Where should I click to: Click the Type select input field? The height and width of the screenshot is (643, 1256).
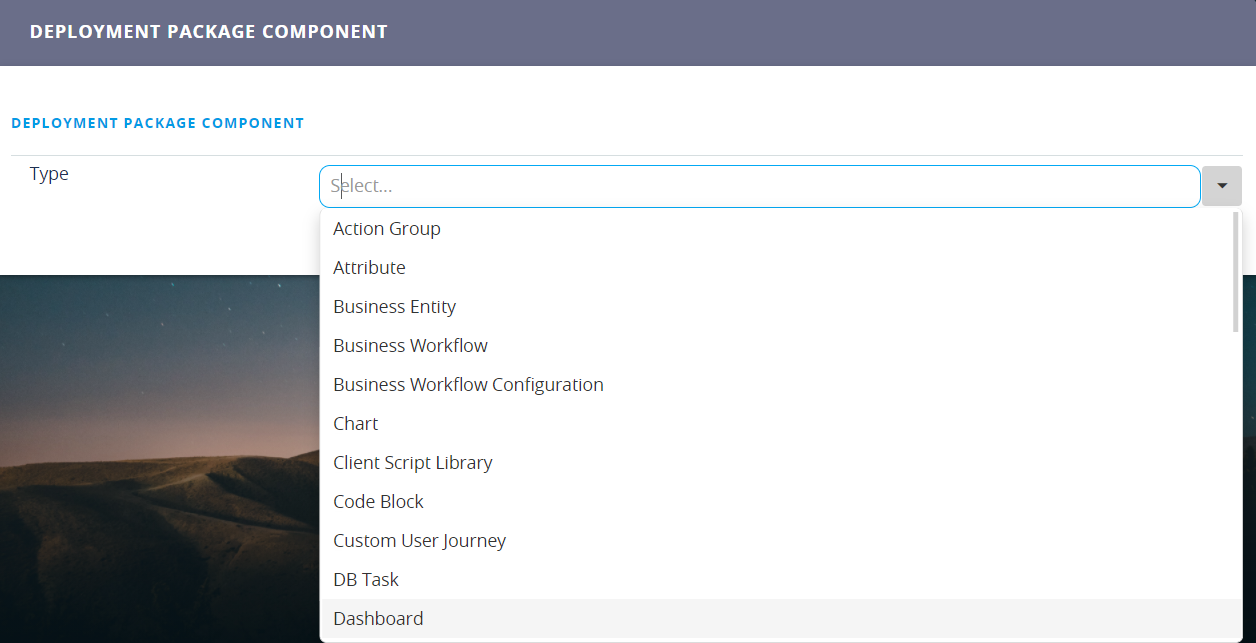click(x=759, y=186)
